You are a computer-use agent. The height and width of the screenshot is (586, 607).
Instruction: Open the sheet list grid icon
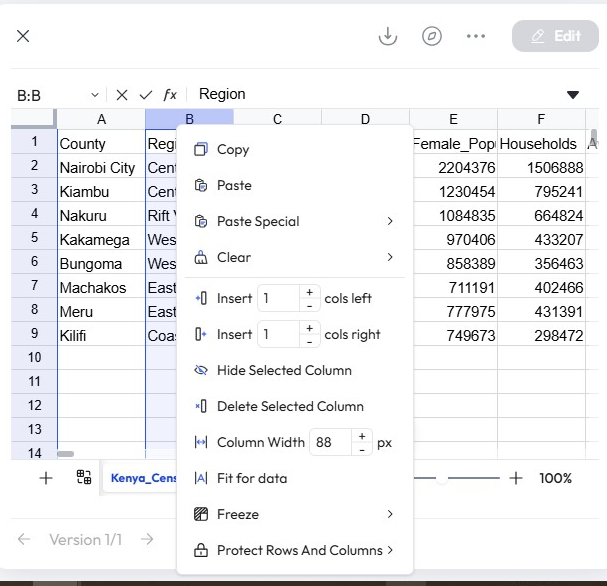point(84,478)
